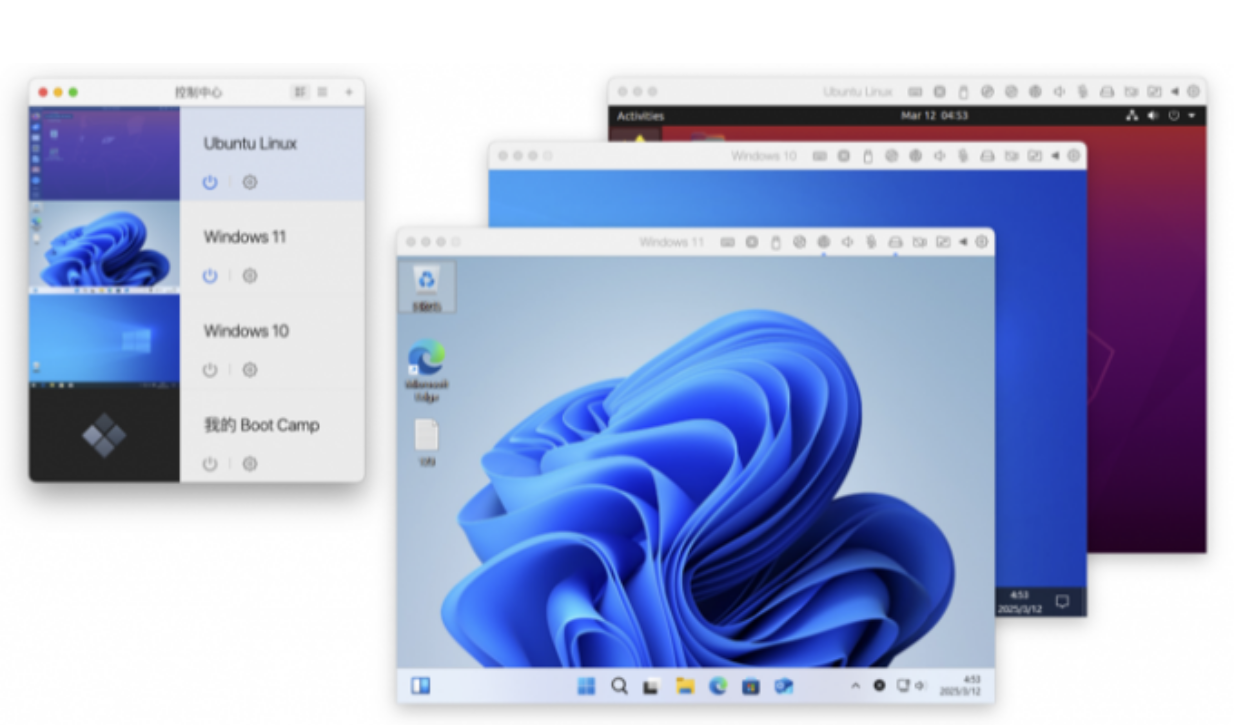Open settings gear for Ubuntu Linux in Control Center
The height and width of the screenshot is (725, 1251).
pos(250,182)
